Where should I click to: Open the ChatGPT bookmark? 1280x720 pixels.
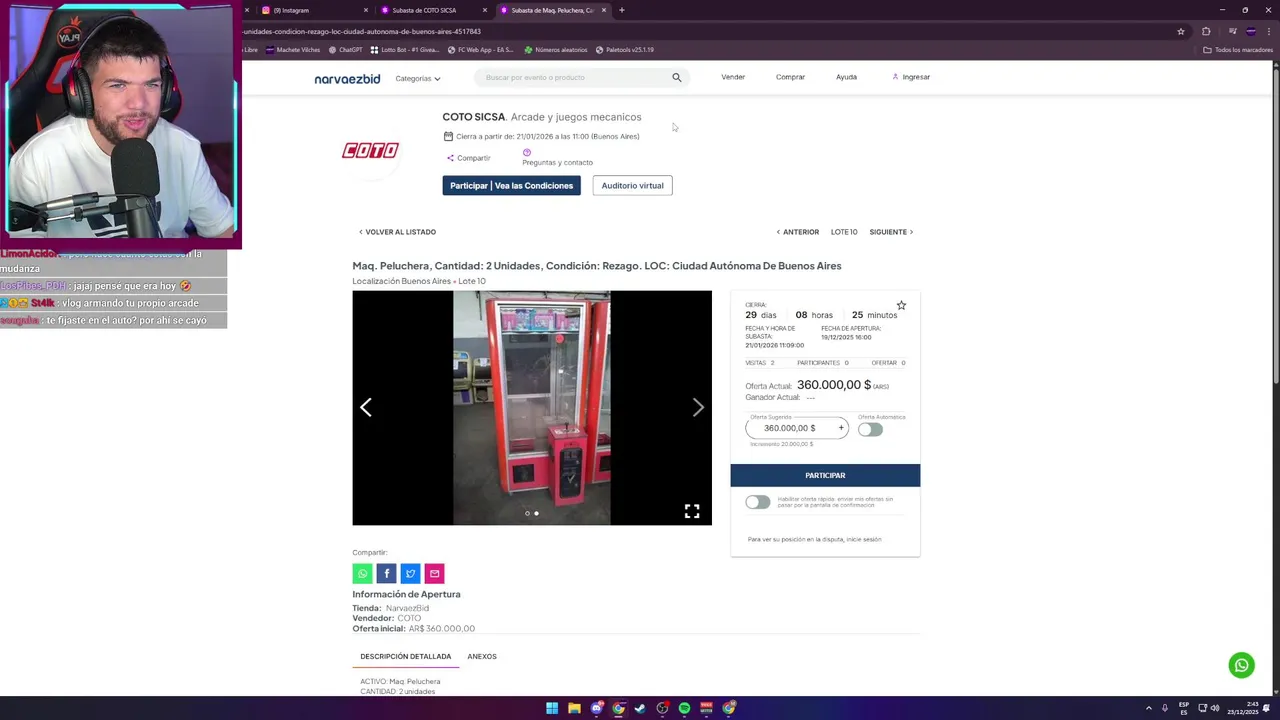(345, 50)
